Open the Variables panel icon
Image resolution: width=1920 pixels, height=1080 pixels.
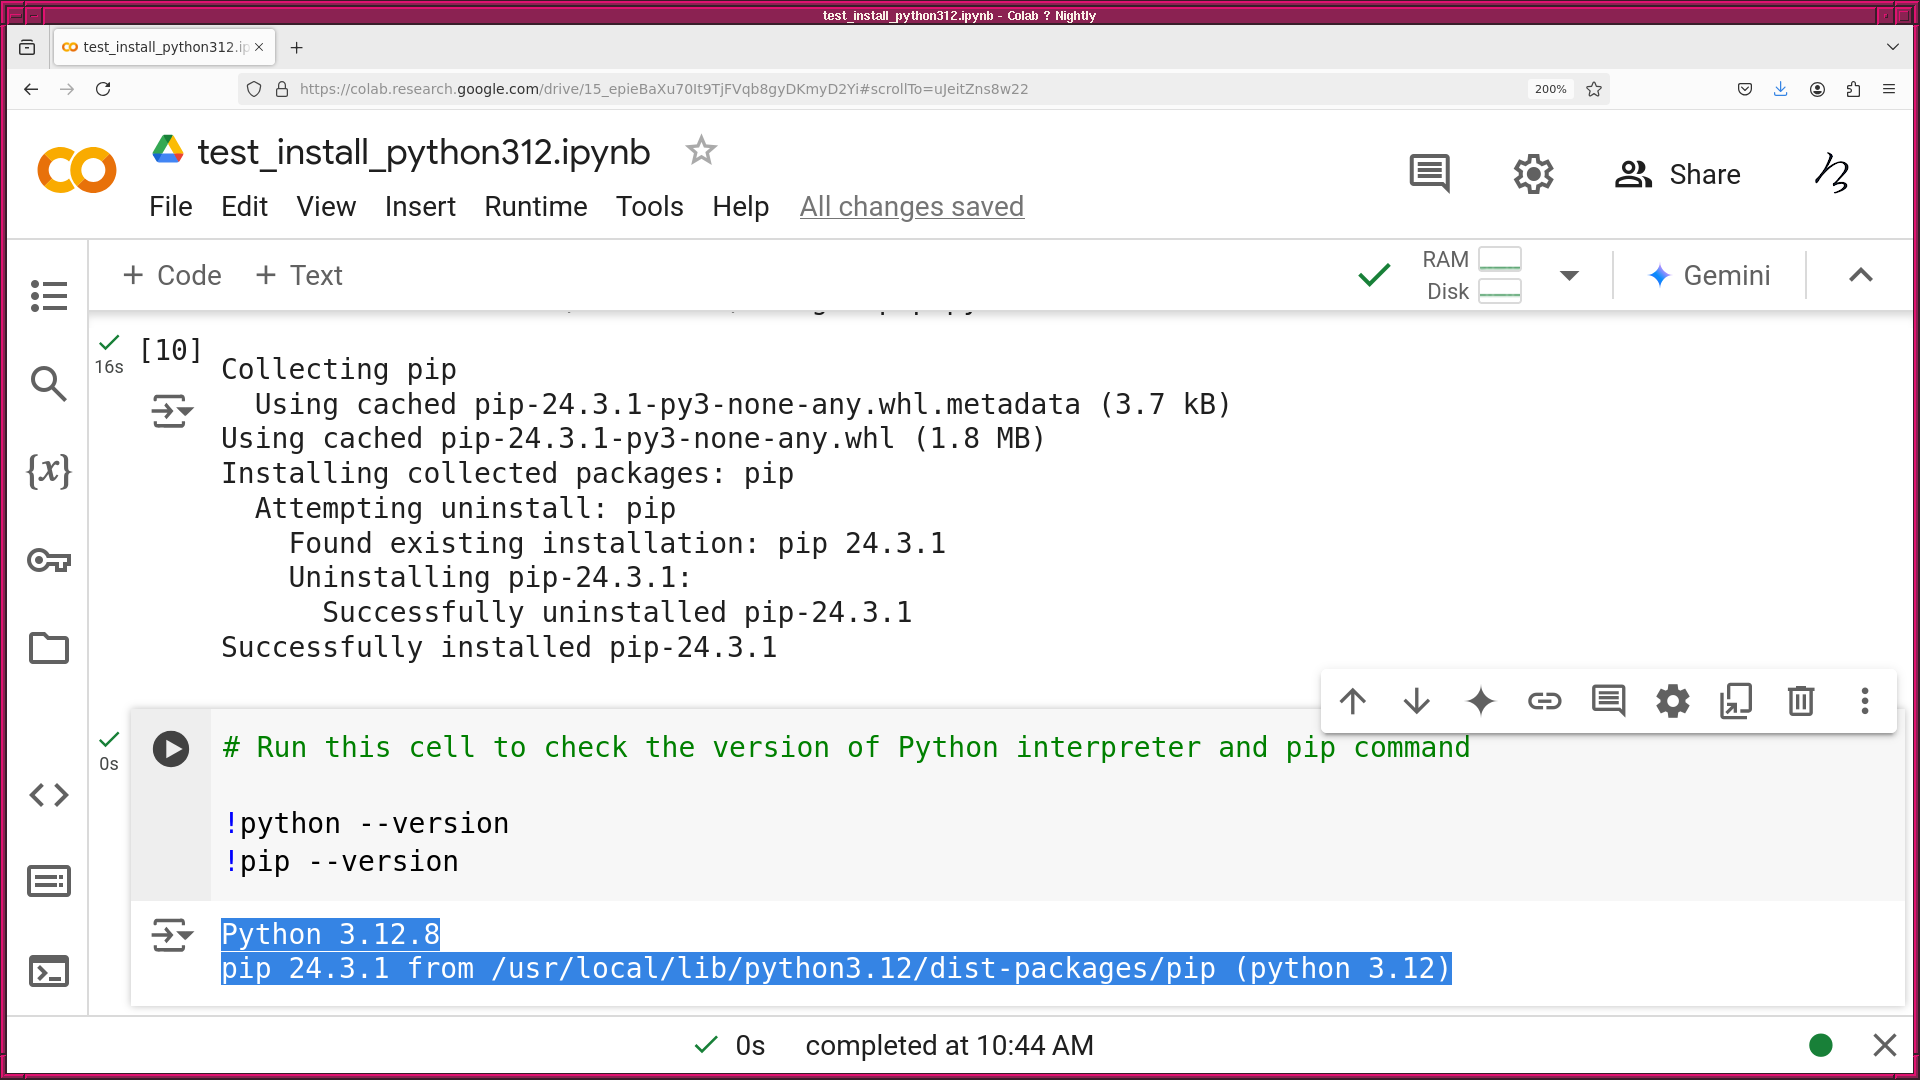tap(48, 471)
